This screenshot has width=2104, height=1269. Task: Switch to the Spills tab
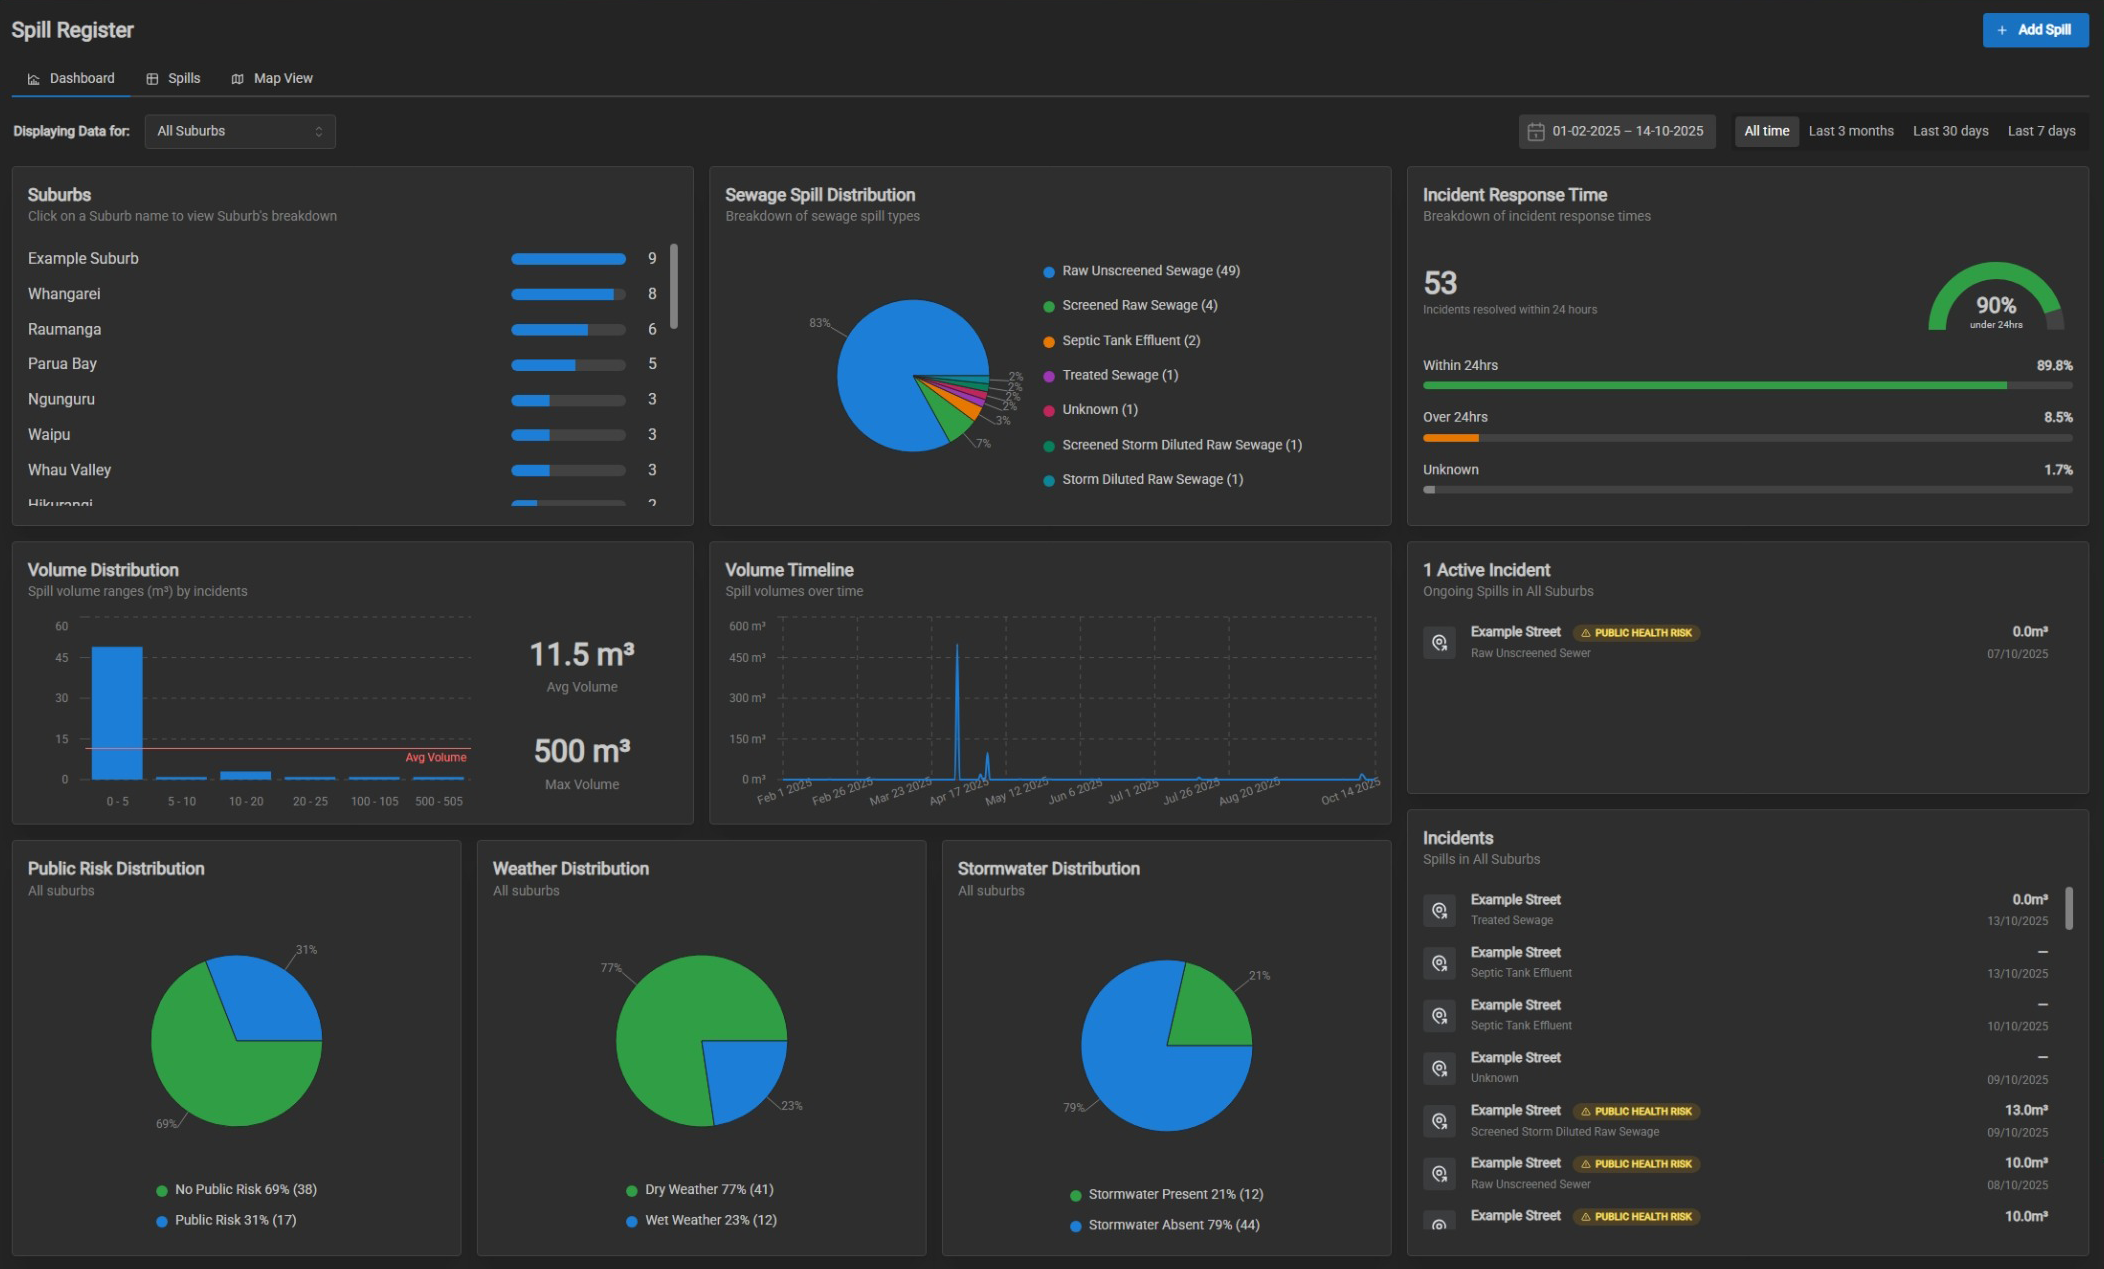[183, 78]
